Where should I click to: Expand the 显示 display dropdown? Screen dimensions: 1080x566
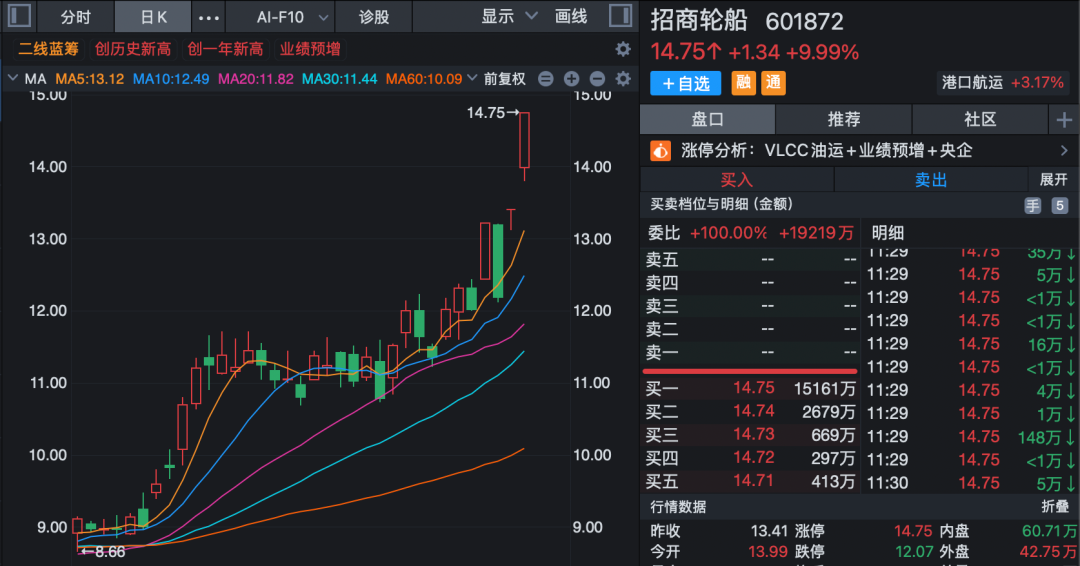tap(509, 17)
